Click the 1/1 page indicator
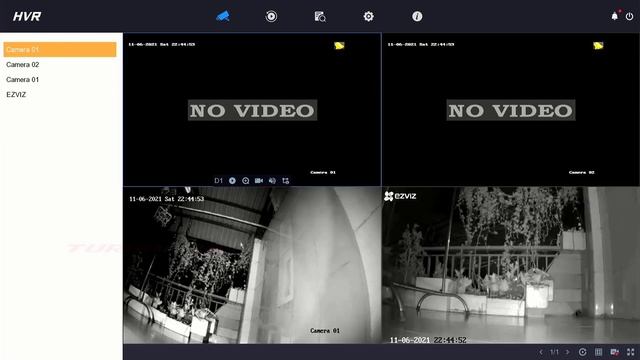640x360 pixels. pos(554,352)
